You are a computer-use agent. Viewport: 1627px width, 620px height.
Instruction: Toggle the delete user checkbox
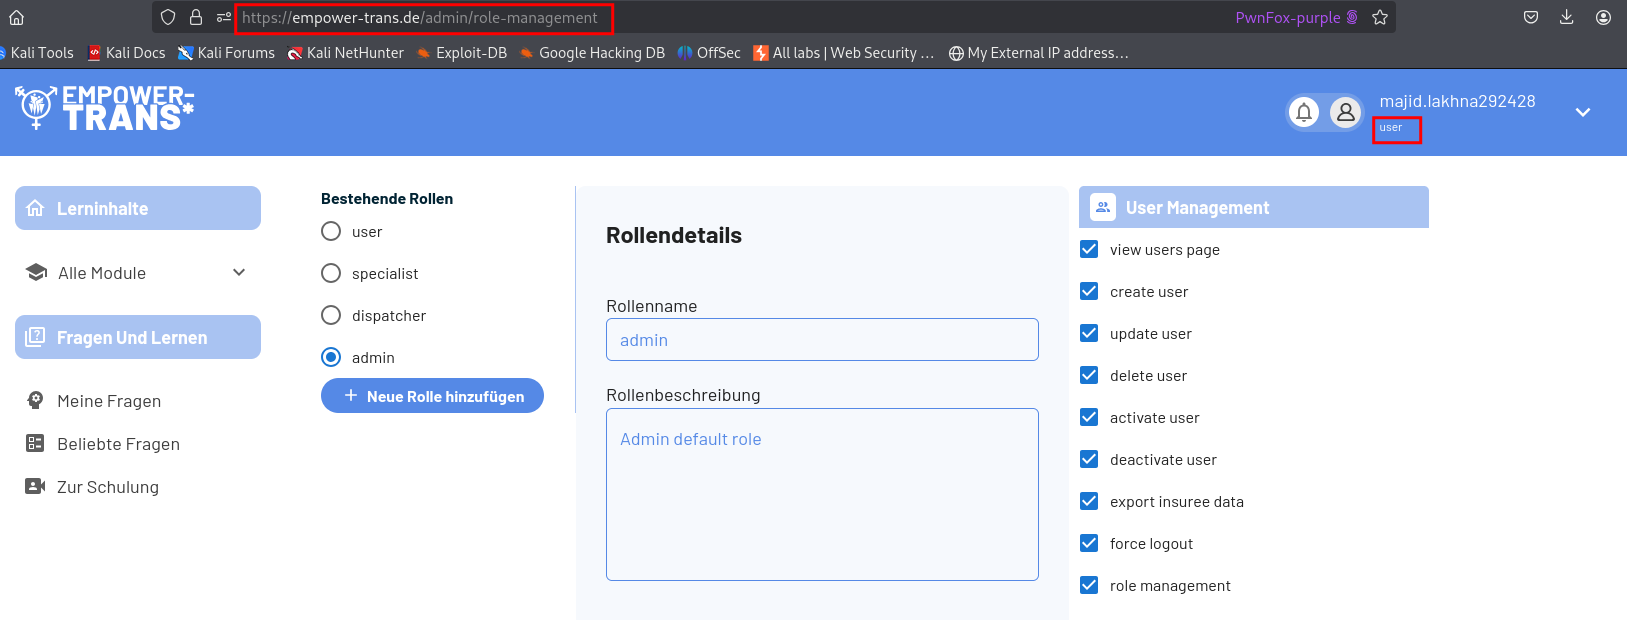(x=1089, y=375)
